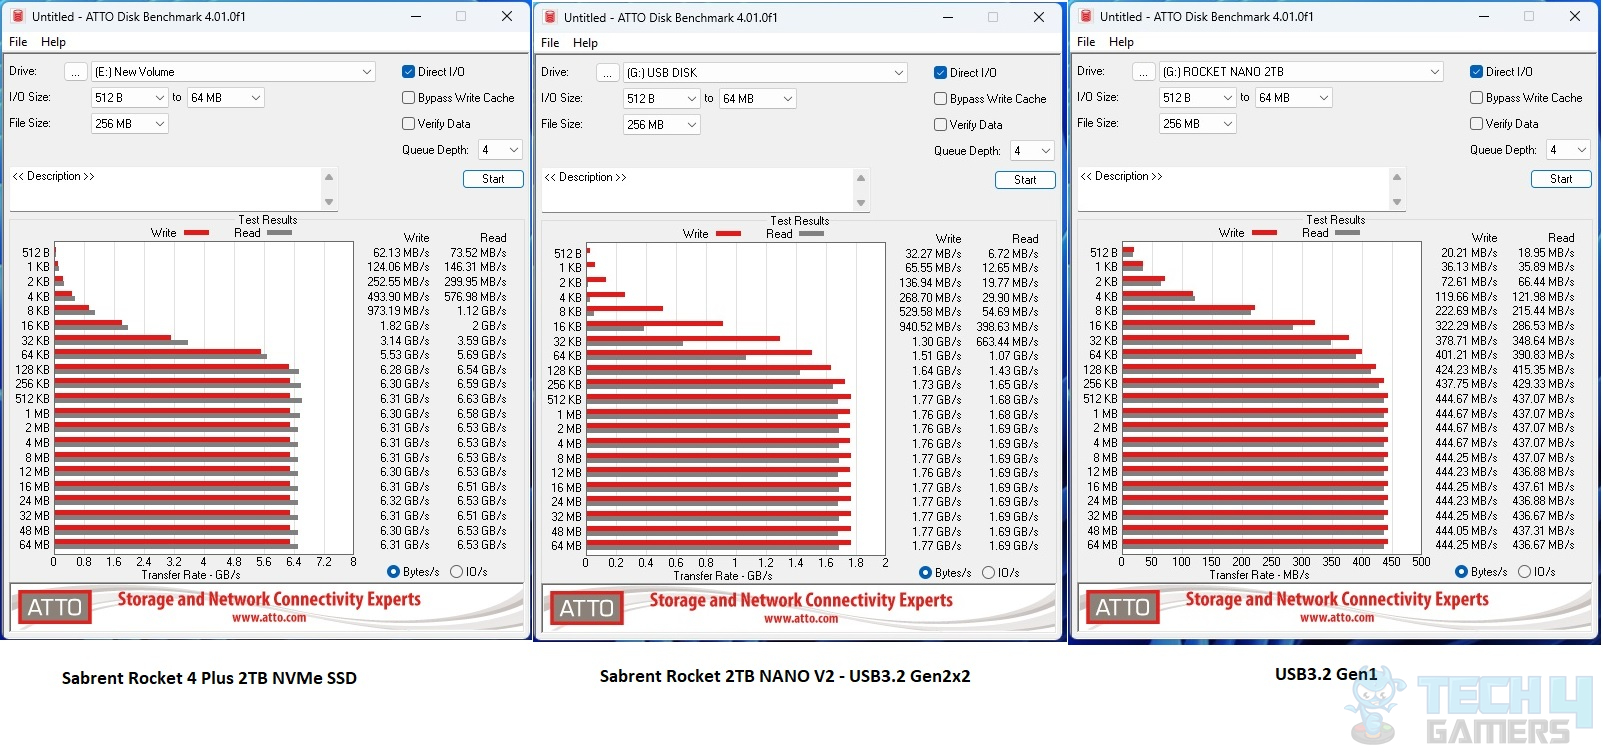Click ATTO app icon in middle window title bar
This screenshot has height=755, width=1603.
[550, 17]
